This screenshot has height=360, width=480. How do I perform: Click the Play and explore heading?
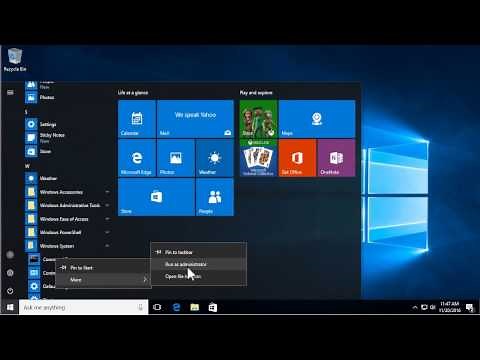(x=256, y=92)
